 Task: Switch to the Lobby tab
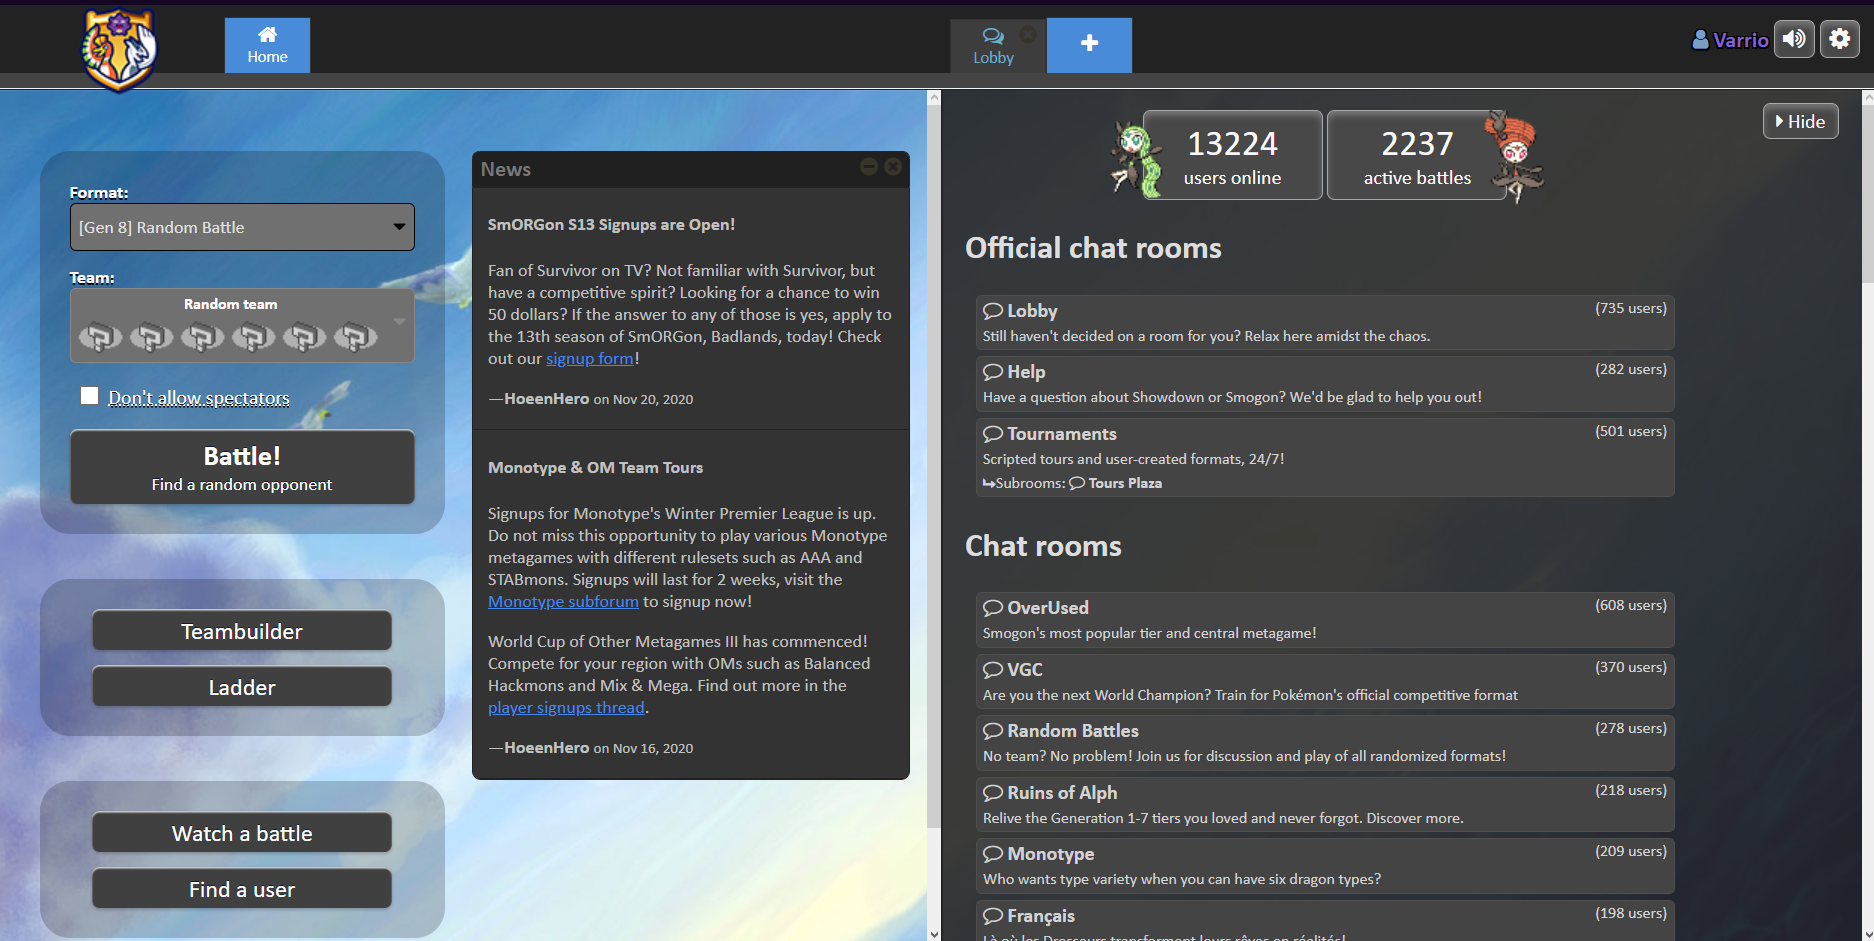993,46
